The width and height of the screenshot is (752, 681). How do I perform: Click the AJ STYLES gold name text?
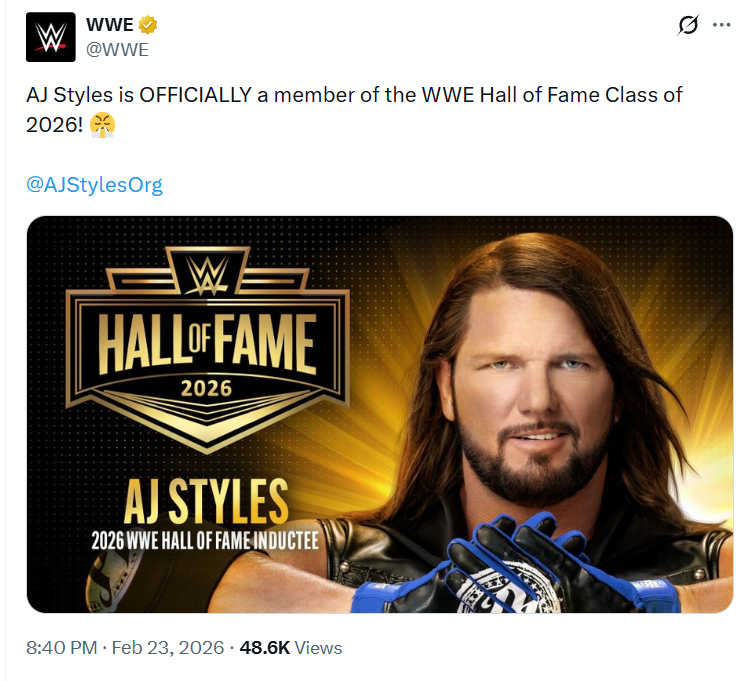click(x=207, y=501)
